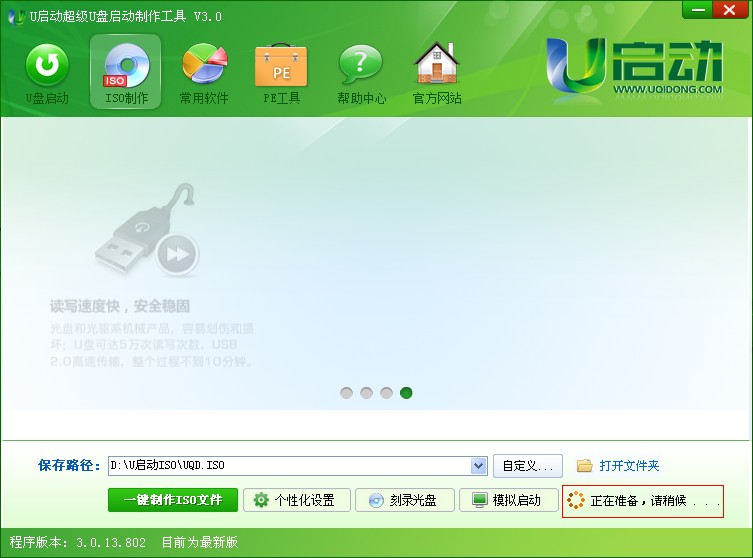Click 程序版本: 3.0.13.802 status text

(x=77, y=543)
